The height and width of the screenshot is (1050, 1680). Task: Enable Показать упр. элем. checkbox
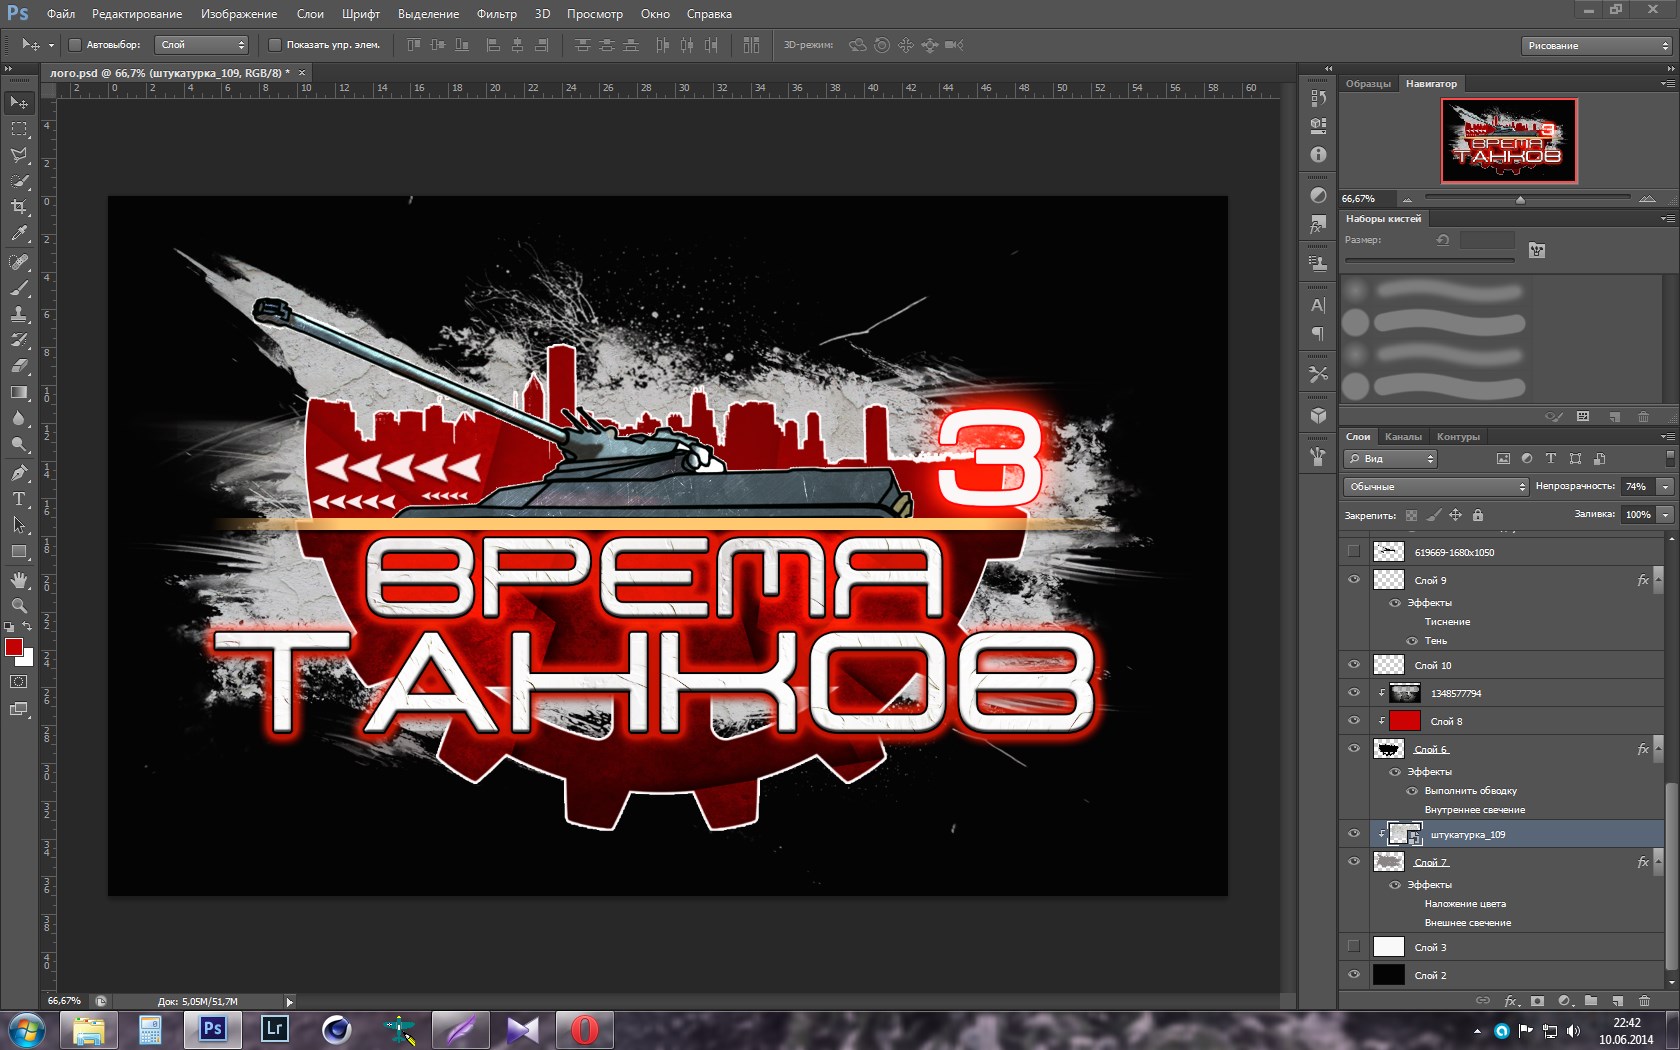(275, 45)
